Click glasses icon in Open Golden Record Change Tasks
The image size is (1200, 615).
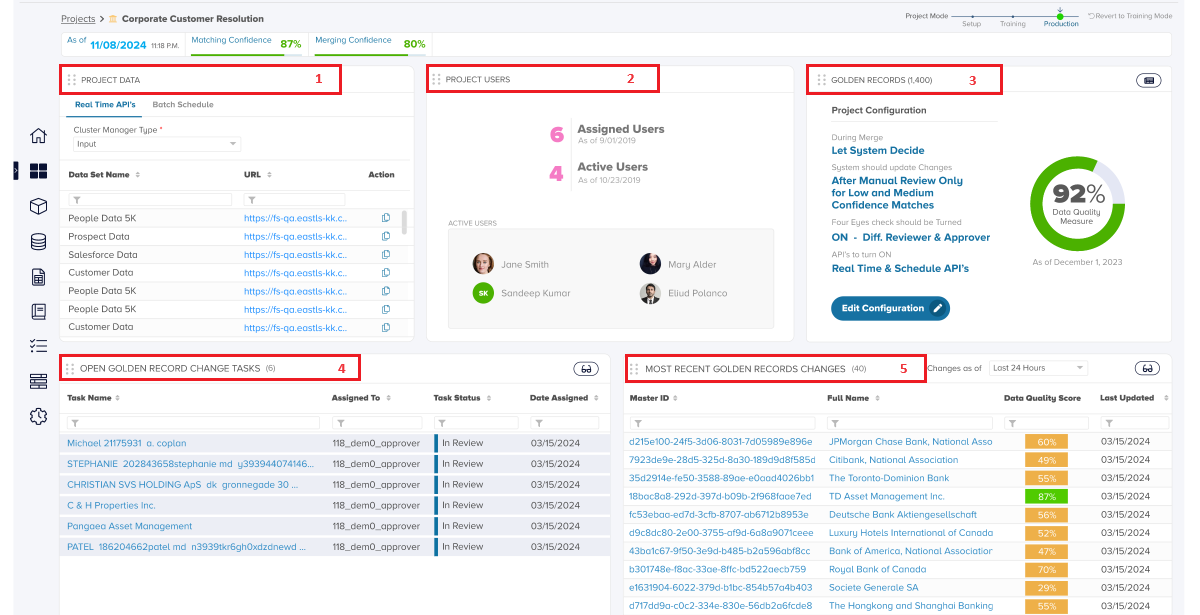(x=586, y=369)
